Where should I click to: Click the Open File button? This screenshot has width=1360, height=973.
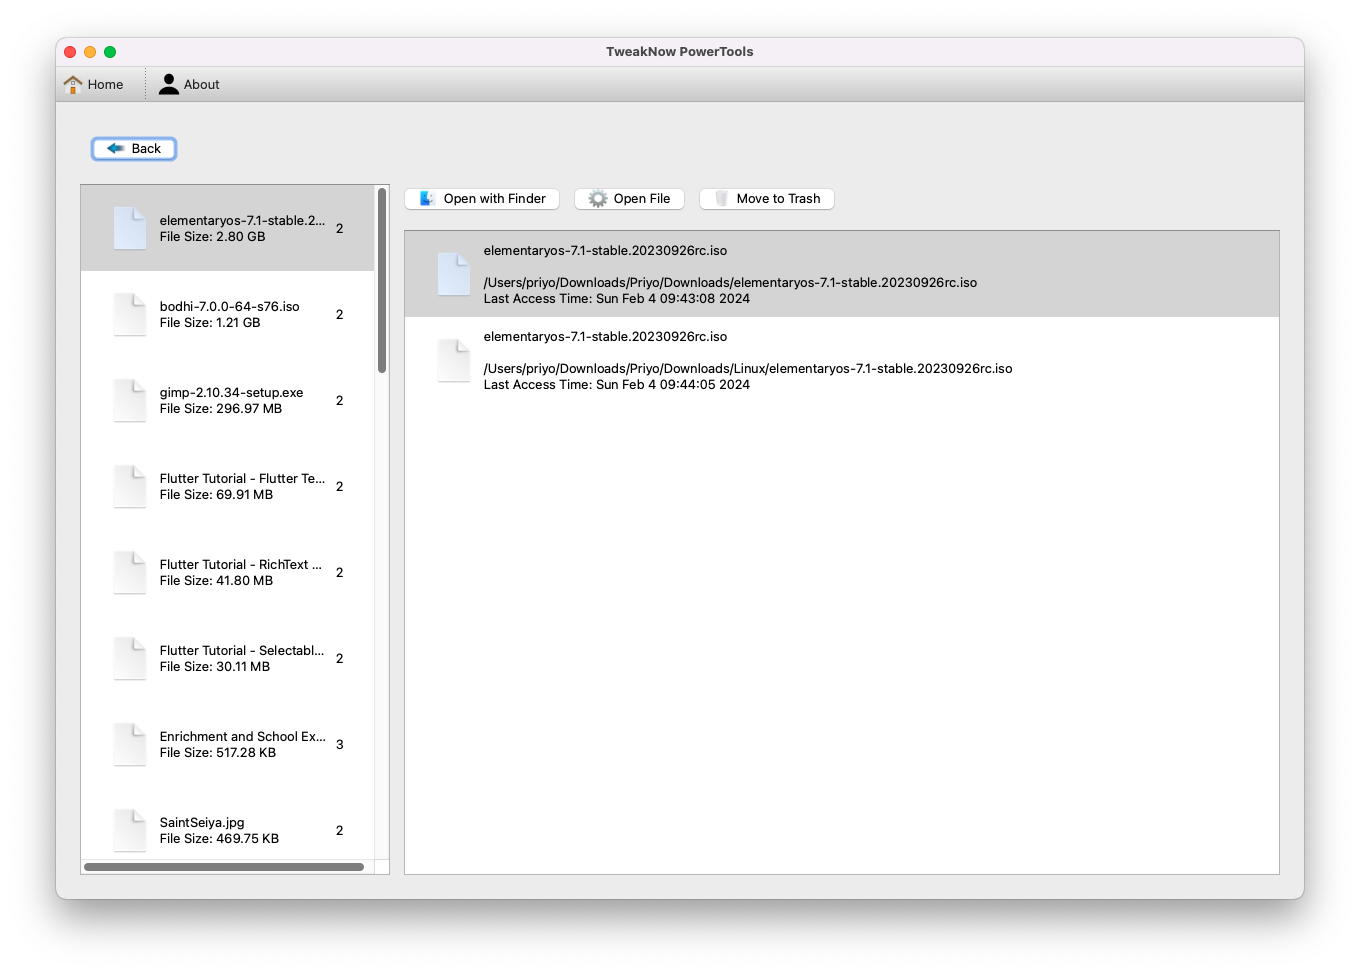pos(628,198)
